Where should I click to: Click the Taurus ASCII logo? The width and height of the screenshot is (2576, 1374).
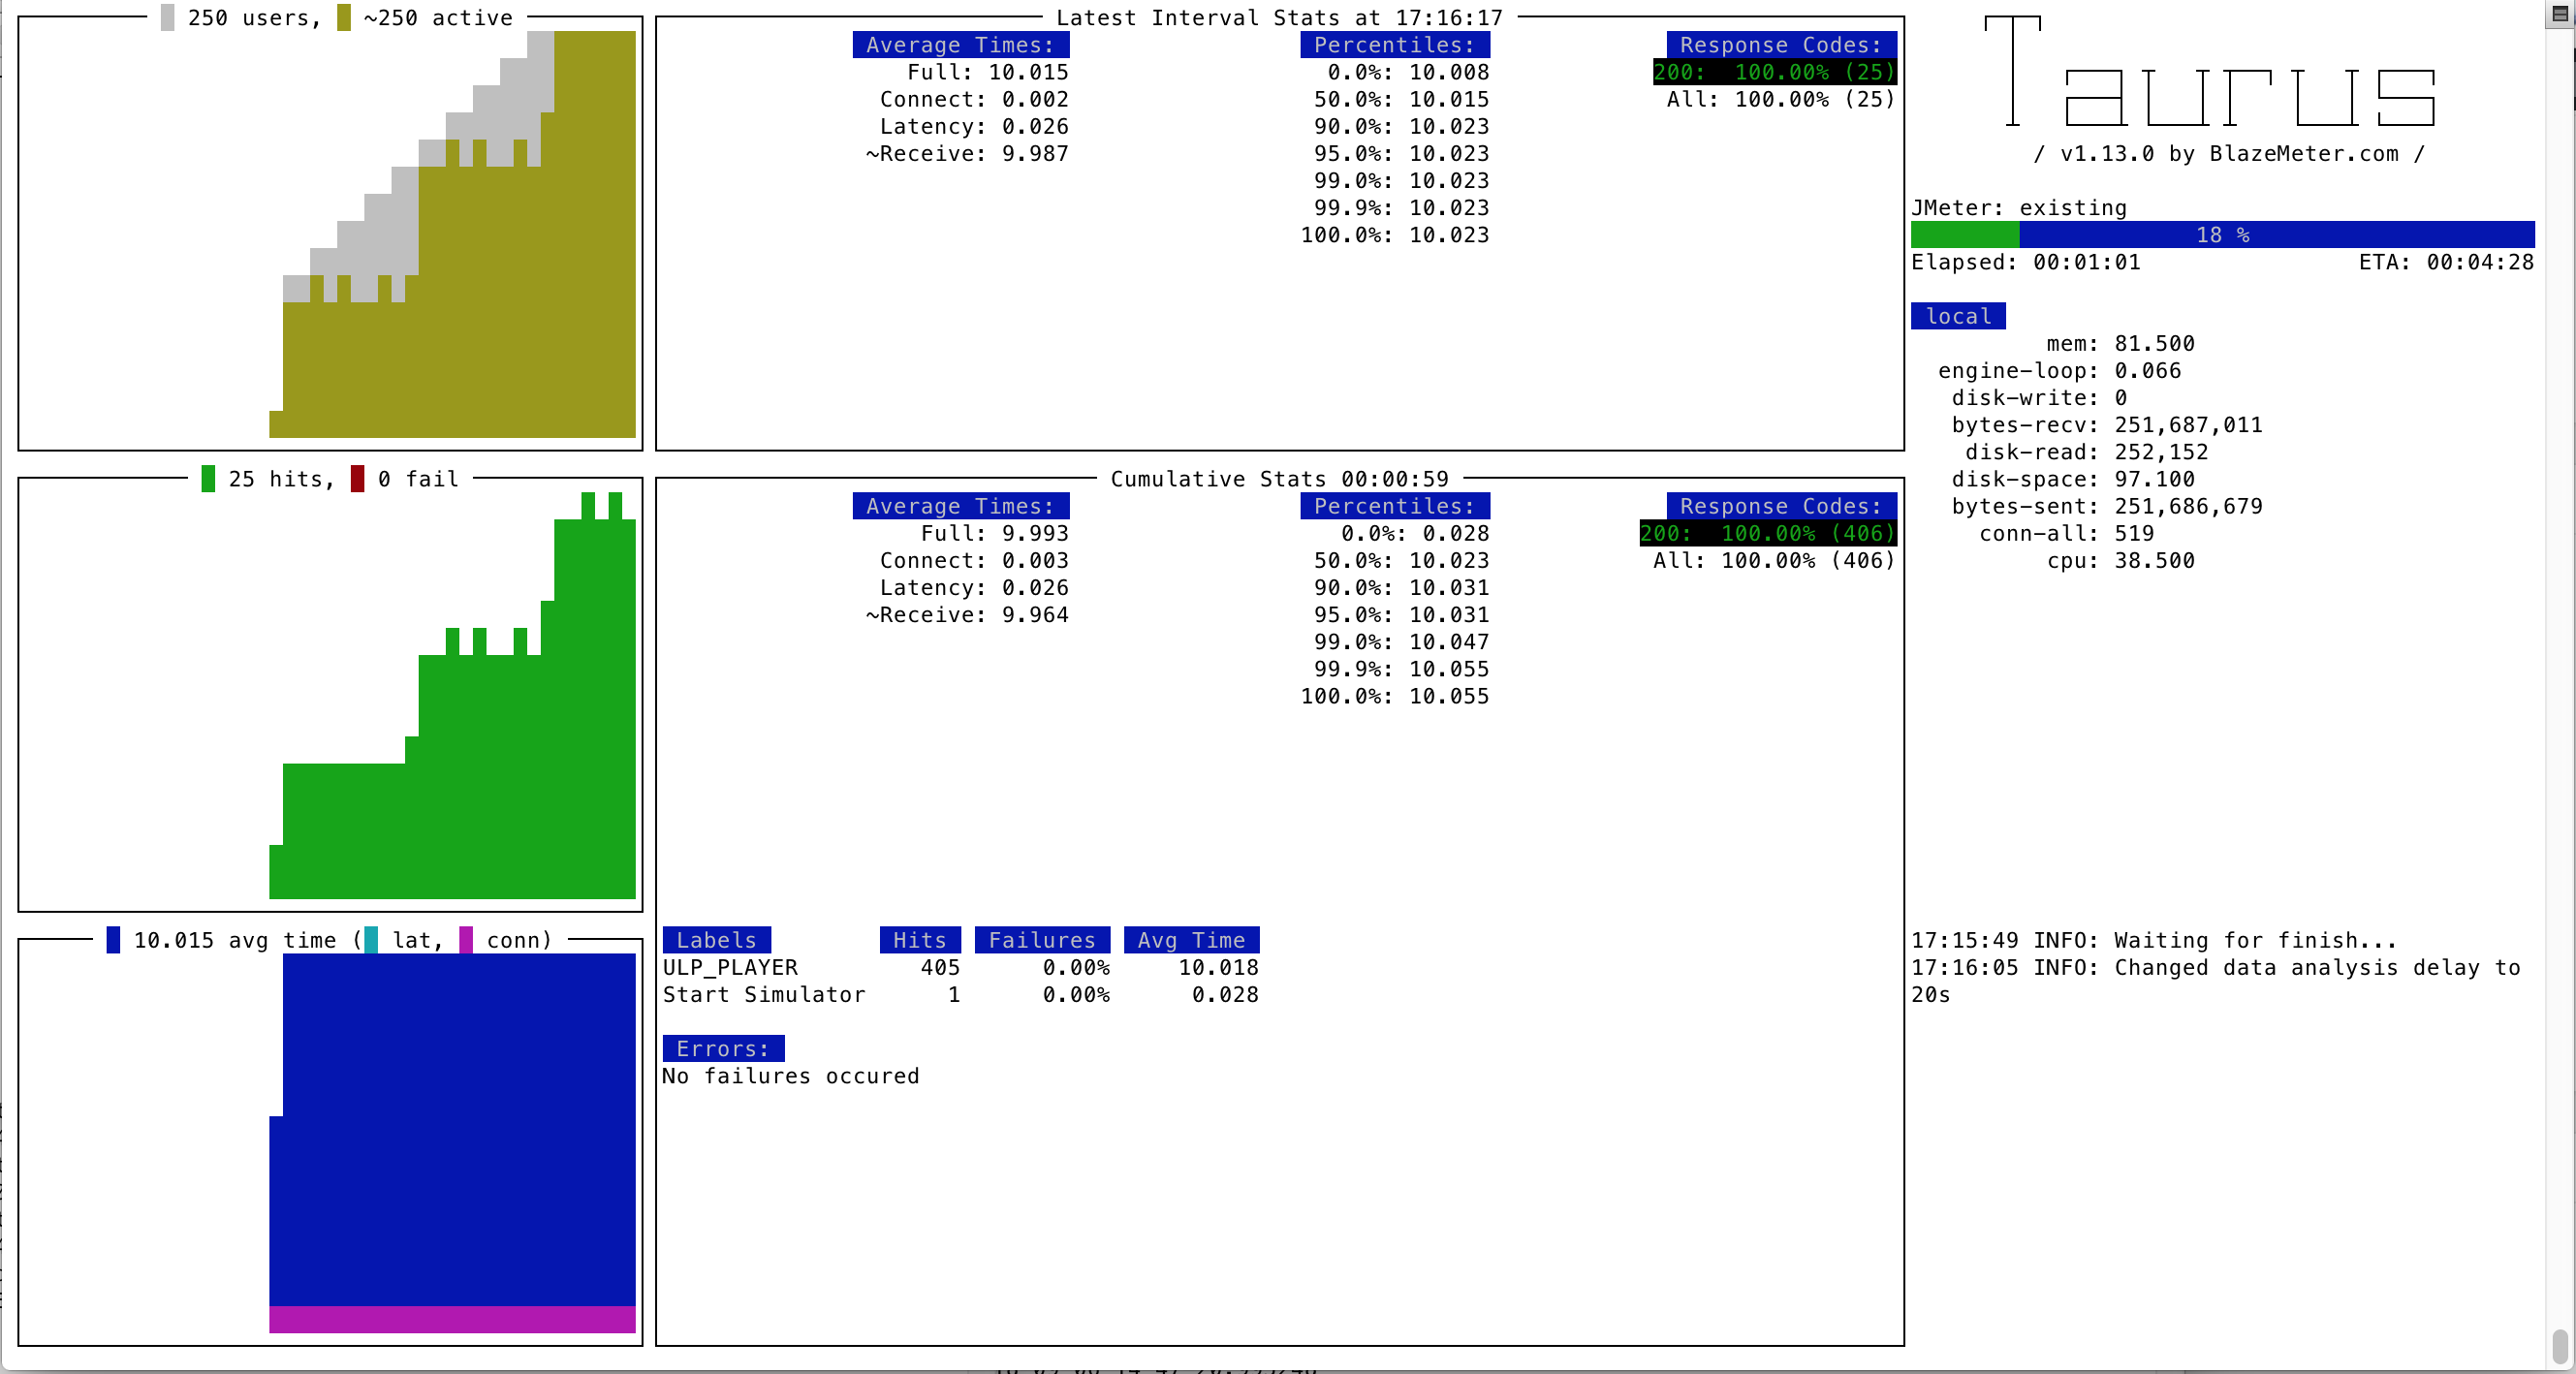coord(2210,72)
